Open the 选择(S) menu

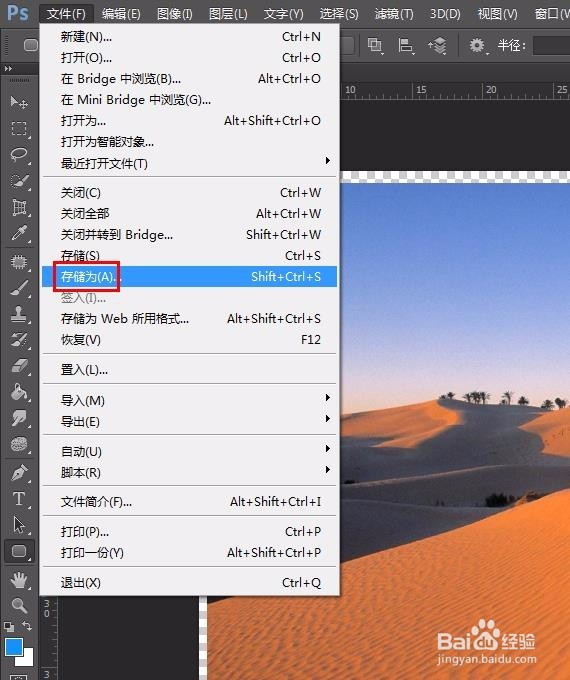[339, 14]
